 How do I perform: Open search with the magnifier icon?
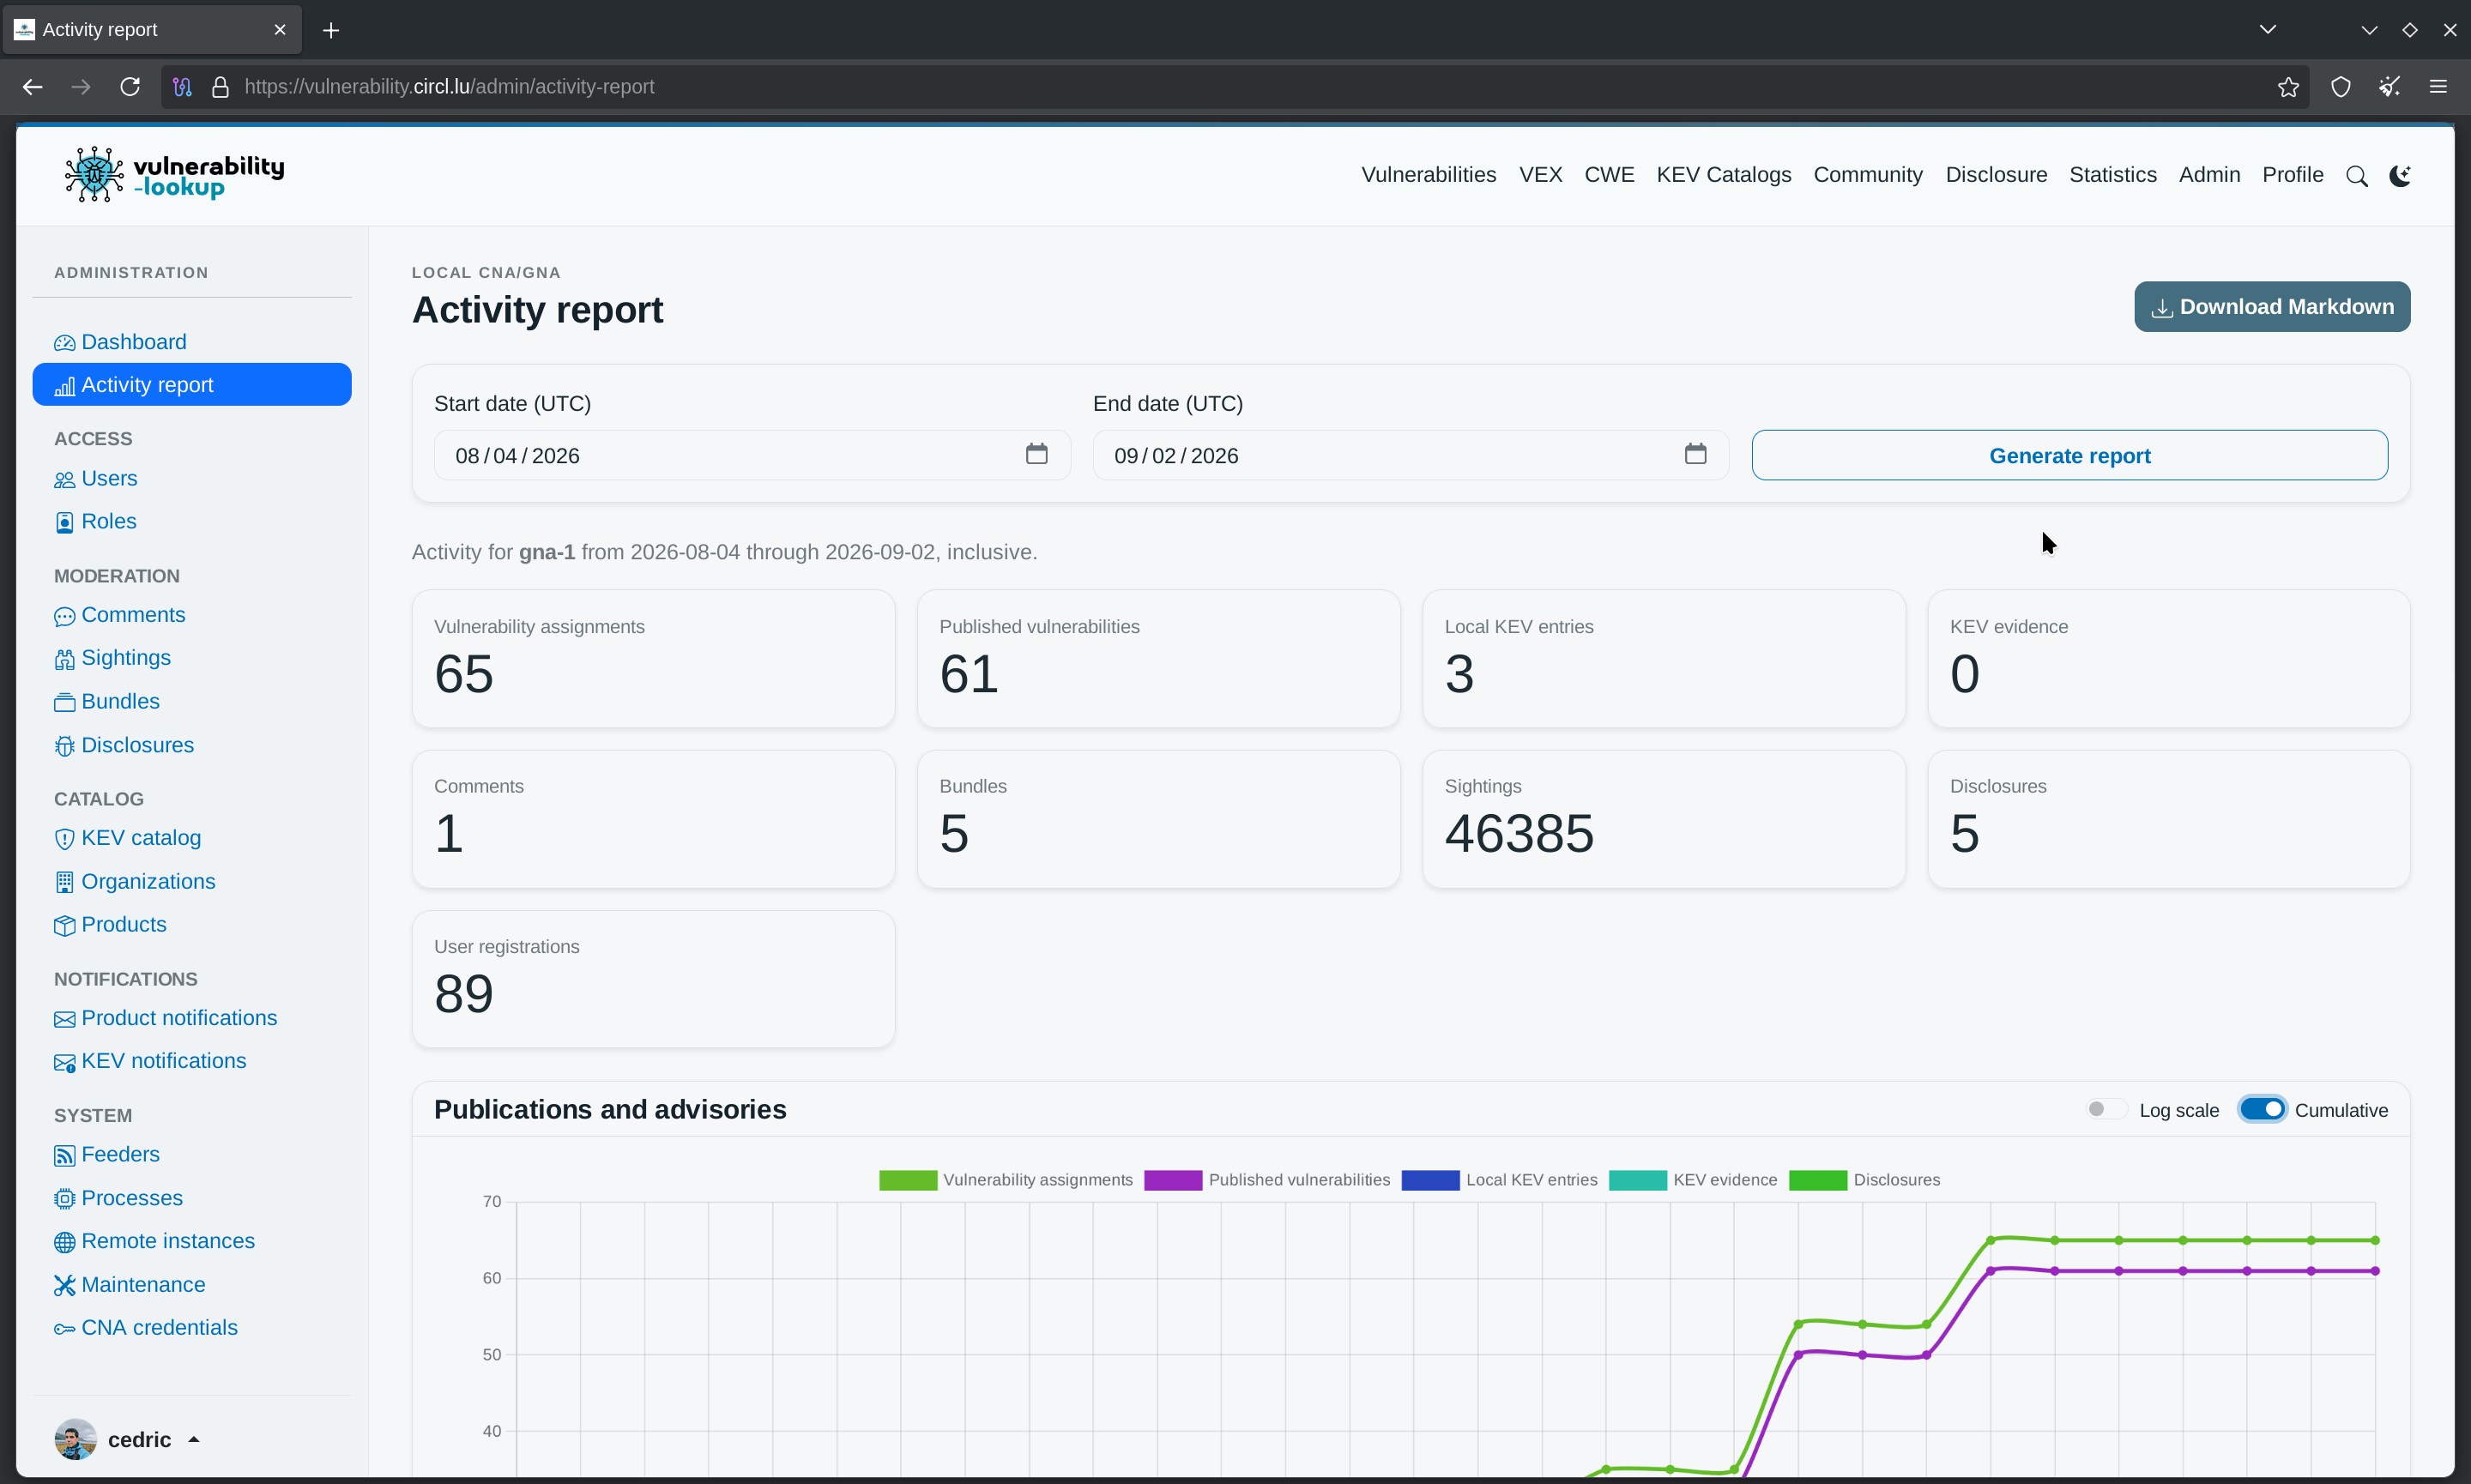(2356, 176)
